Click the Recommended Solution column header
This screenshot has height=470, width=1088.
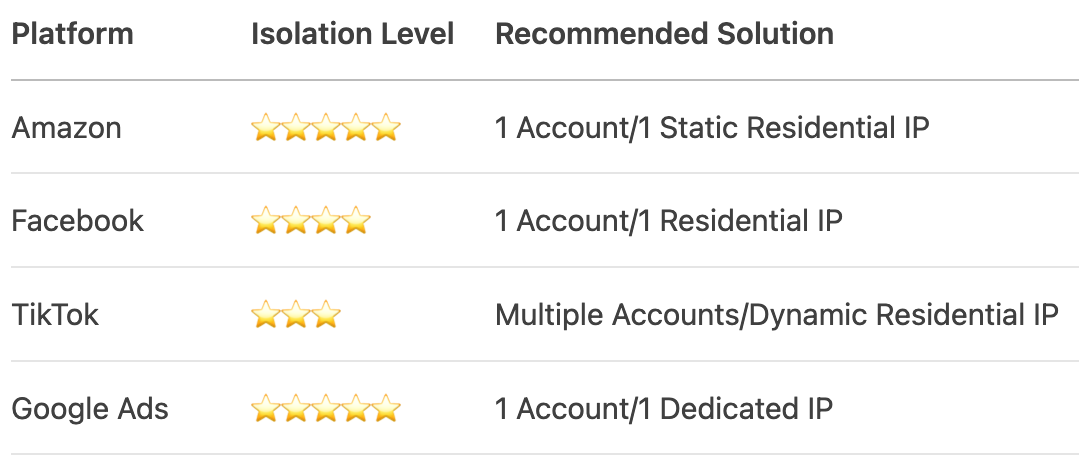coord(664,34)
